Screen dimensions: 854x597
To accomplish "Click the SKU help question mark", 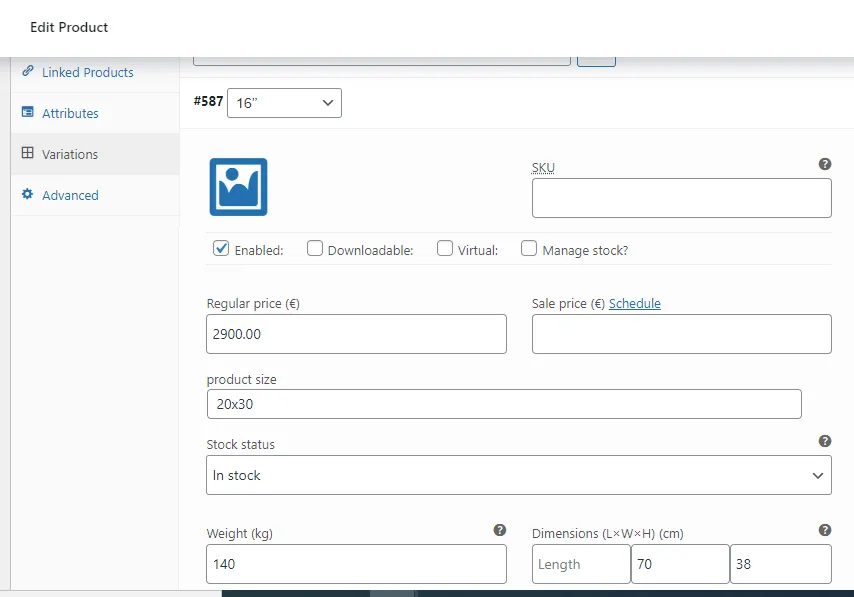I will click(825, 164).
